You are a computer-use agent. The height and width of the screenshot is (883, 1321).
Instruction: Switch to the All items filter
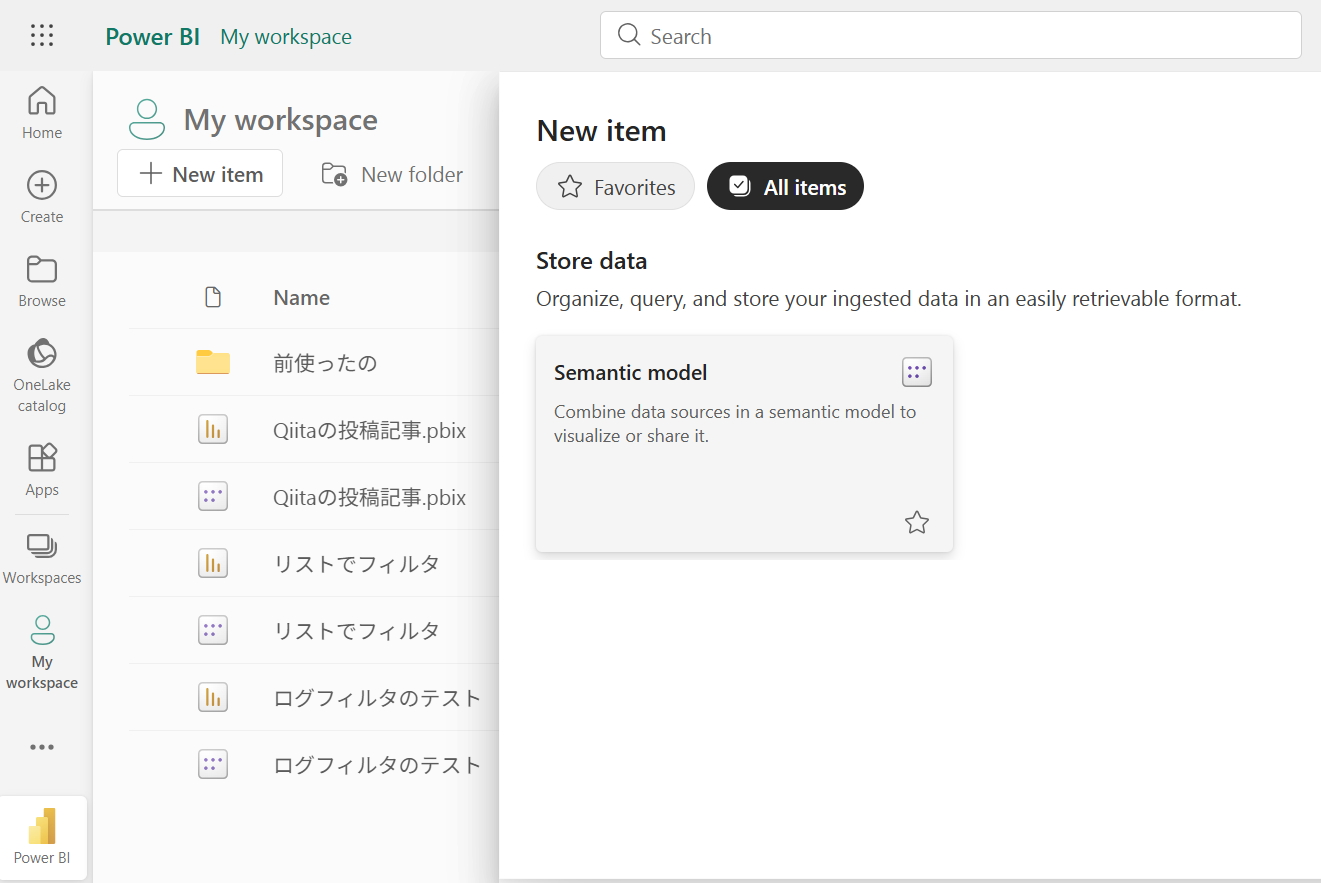(785, 187)
